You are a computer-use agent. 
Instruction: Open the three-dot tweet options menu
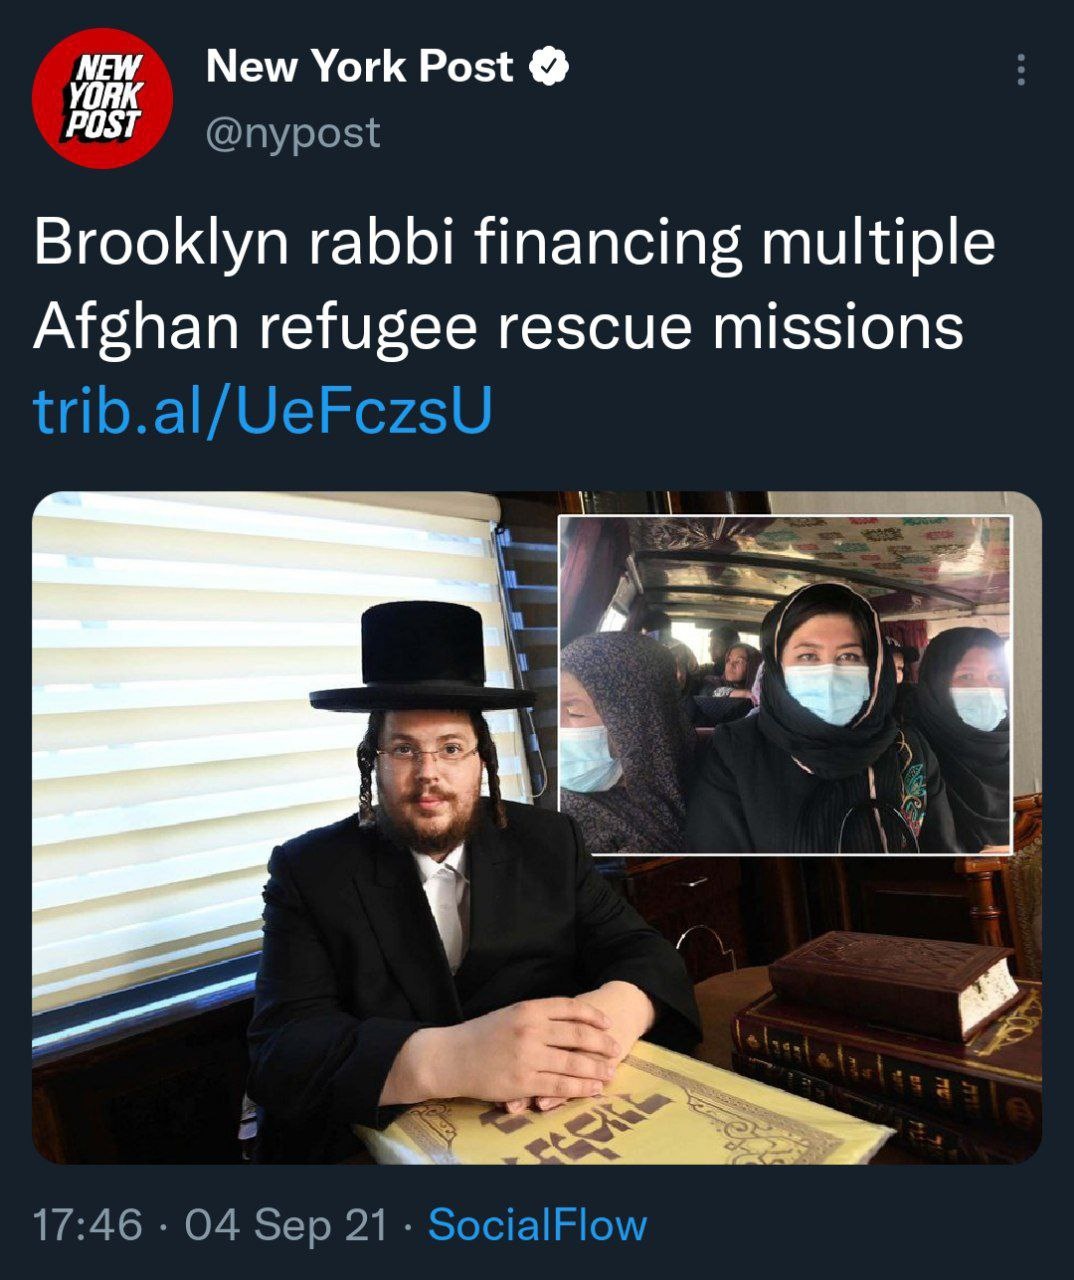1021,69
